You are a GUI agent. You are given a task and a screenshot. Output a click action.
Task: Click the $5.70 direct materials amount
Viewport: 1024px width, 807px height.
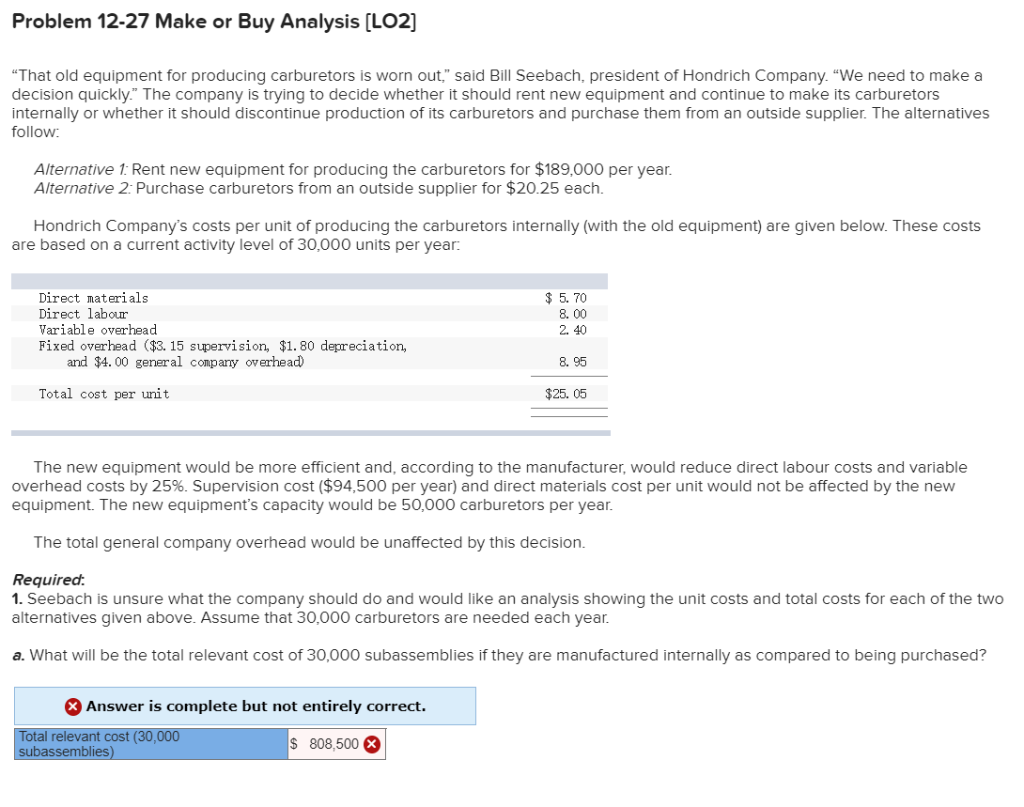pyautogui.click(x=565, y=297)
